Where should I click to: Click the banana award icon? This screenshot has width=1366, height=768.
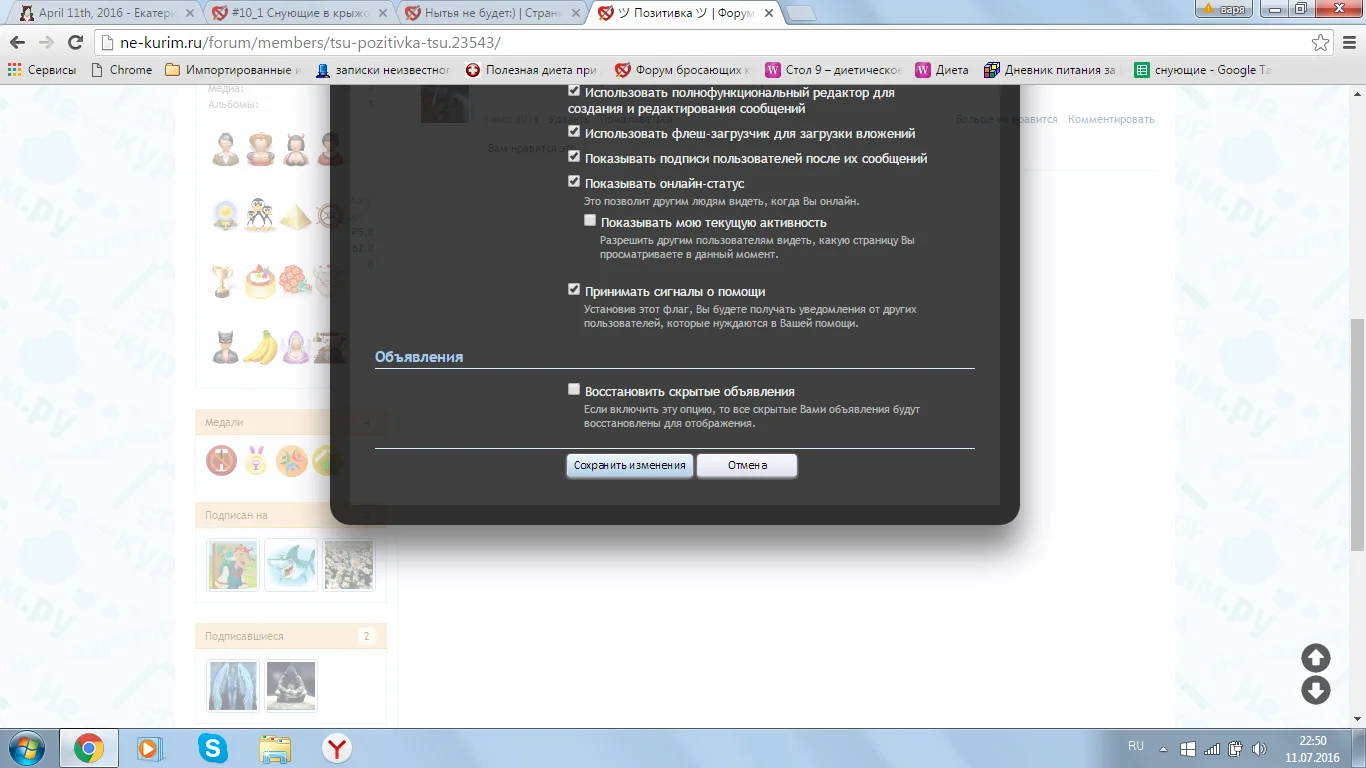click(x=260, y=347)
